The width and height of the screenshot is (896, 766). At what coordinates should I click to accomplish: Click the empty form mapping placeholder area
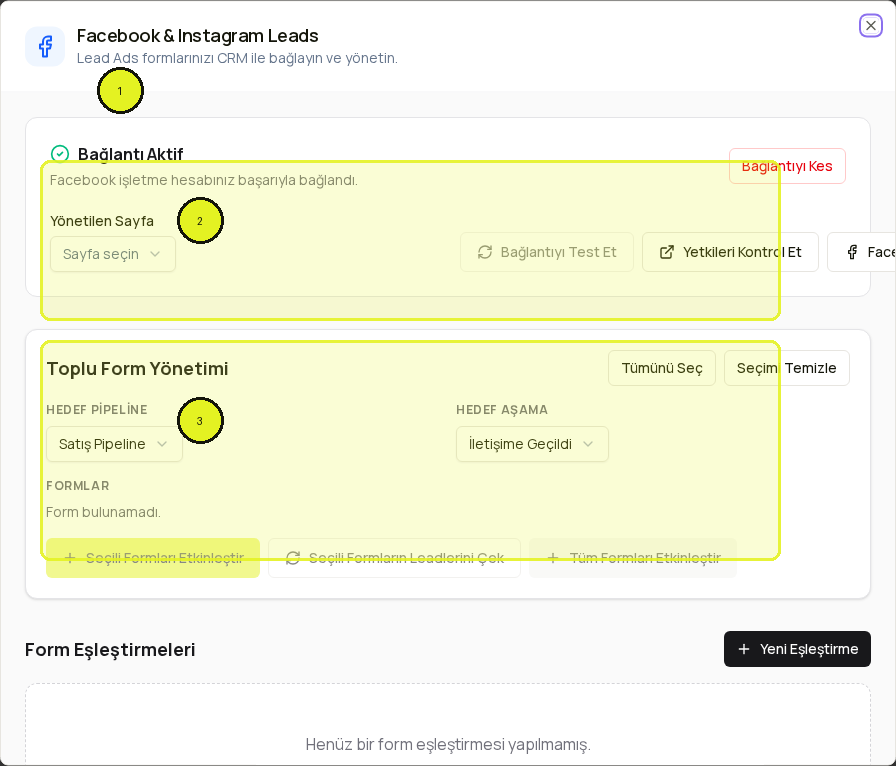click(448, 725)
